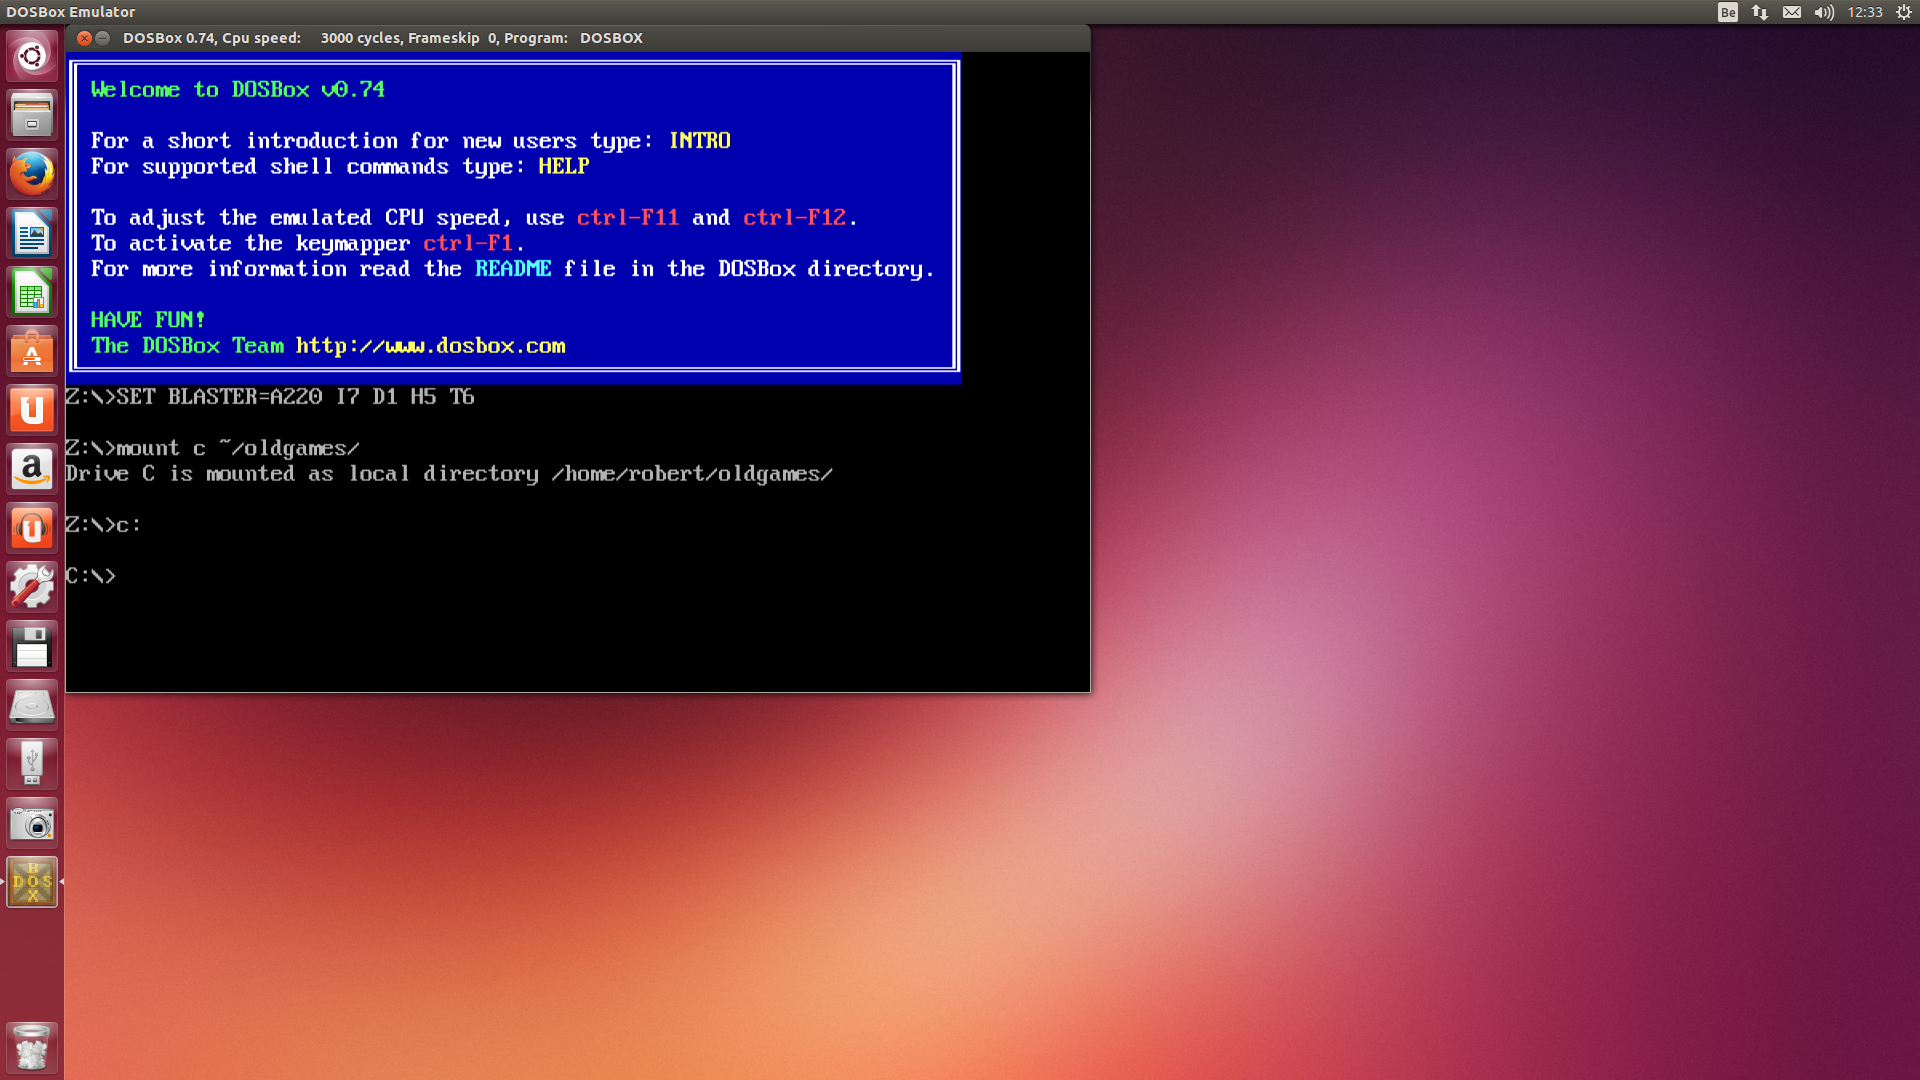Open the Ubuntu Dash home launcher
The height and width of the screenshot is (1080, 1920).
click(x=32, y=56)
